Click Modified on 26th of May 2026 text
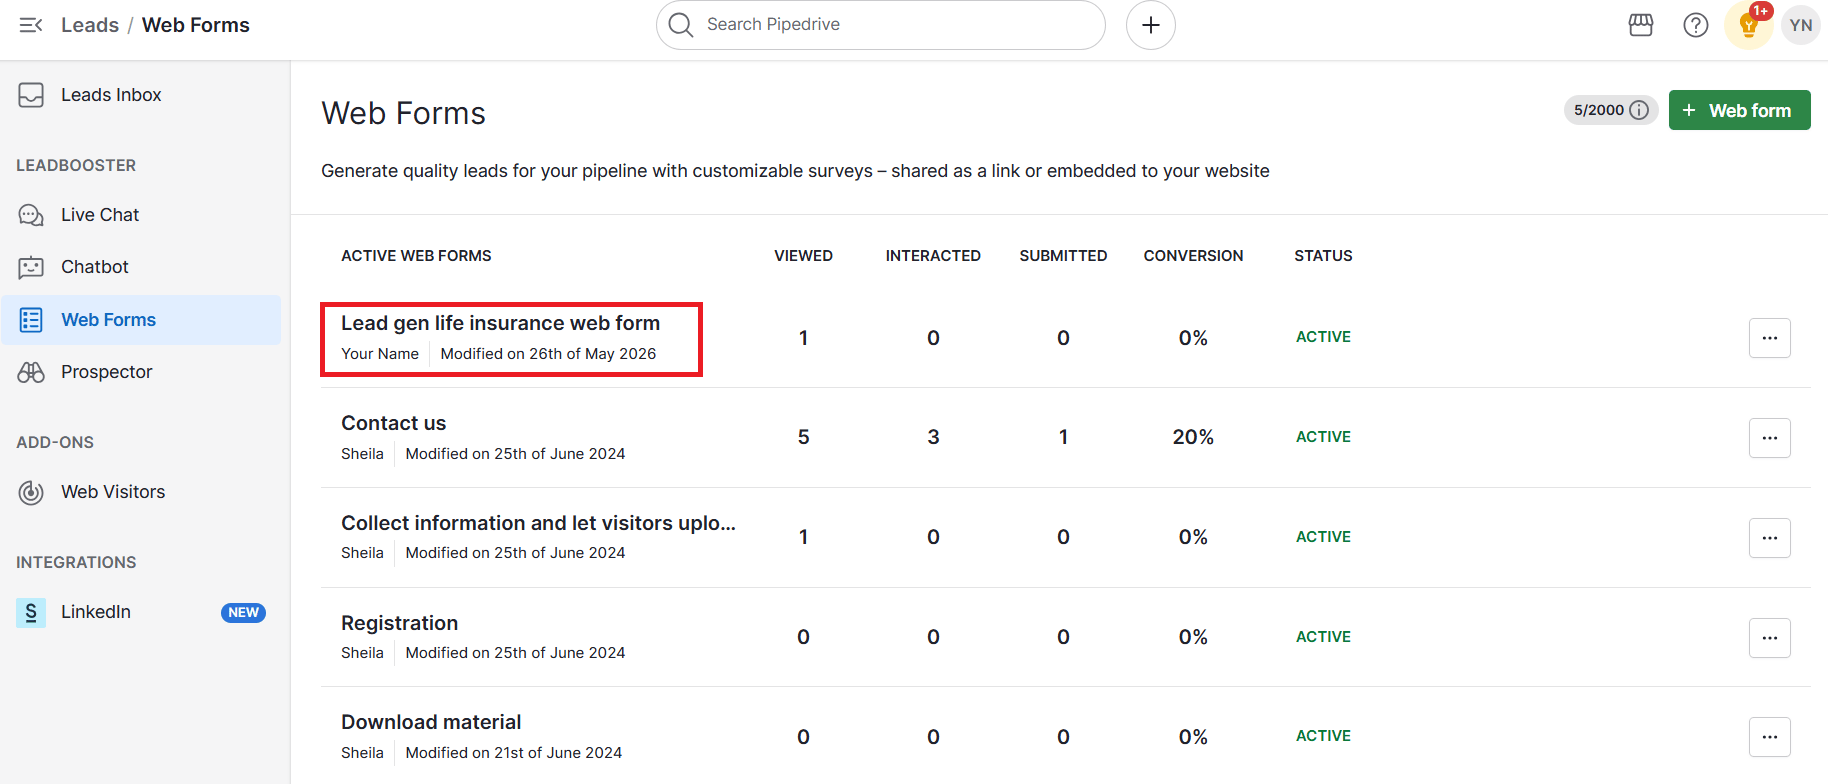The width and height of the screenshot is (1828, 784). (x=548, y=354)
